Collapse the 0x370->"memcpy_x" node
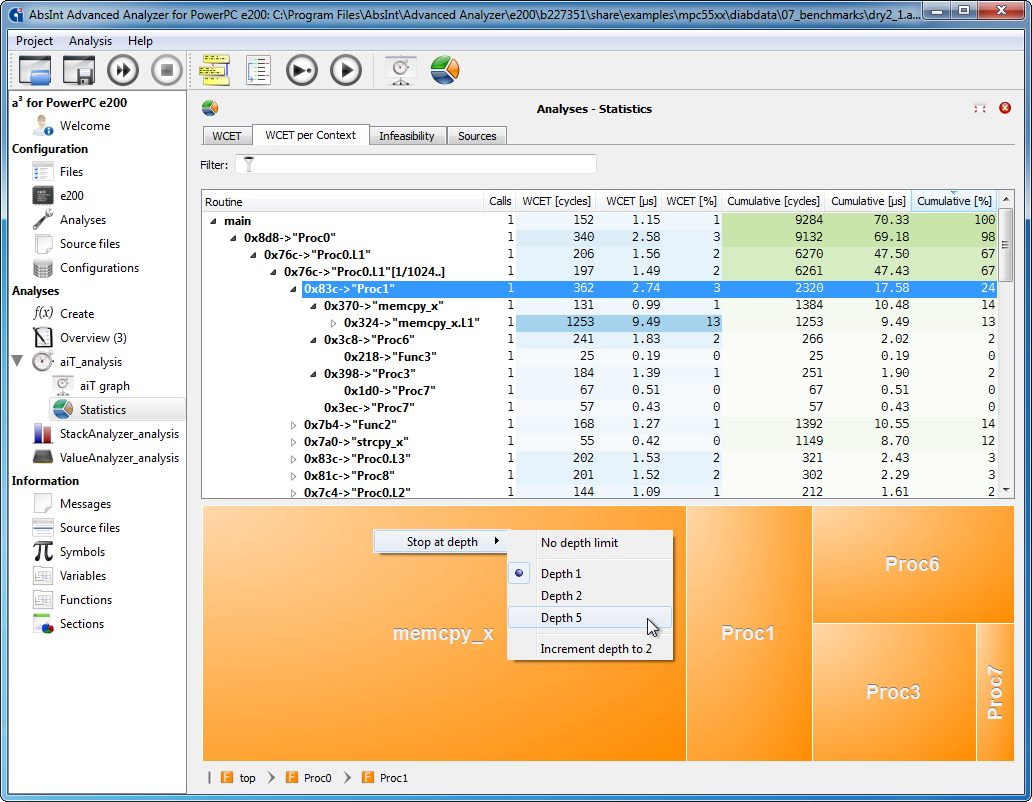Image resolution: width=1032 pixels, height=802 pixels. 313,306
